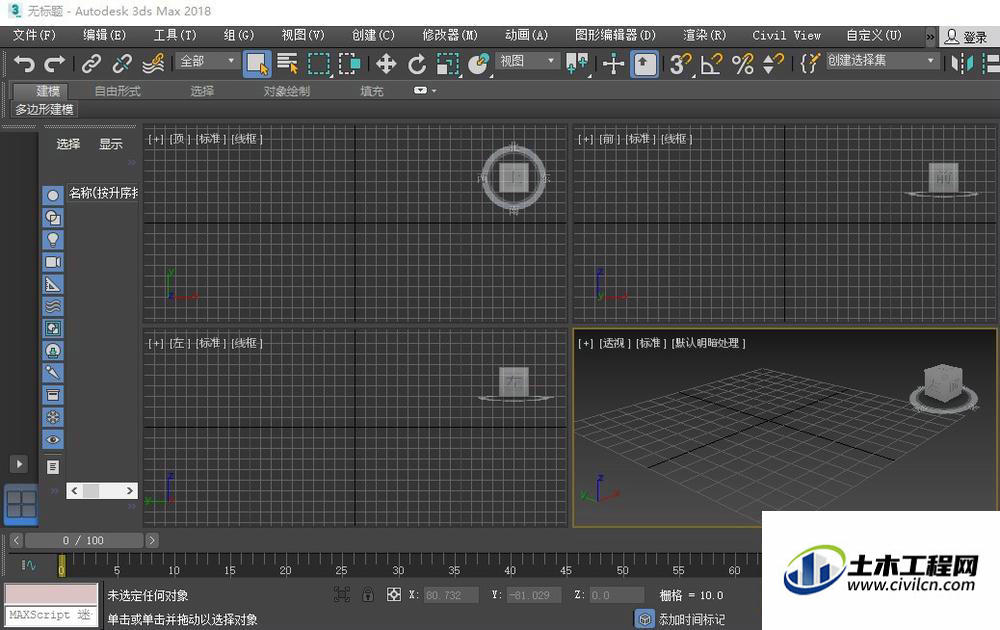Click Select and Manipulate crosshair icon

tap(614, 64)
